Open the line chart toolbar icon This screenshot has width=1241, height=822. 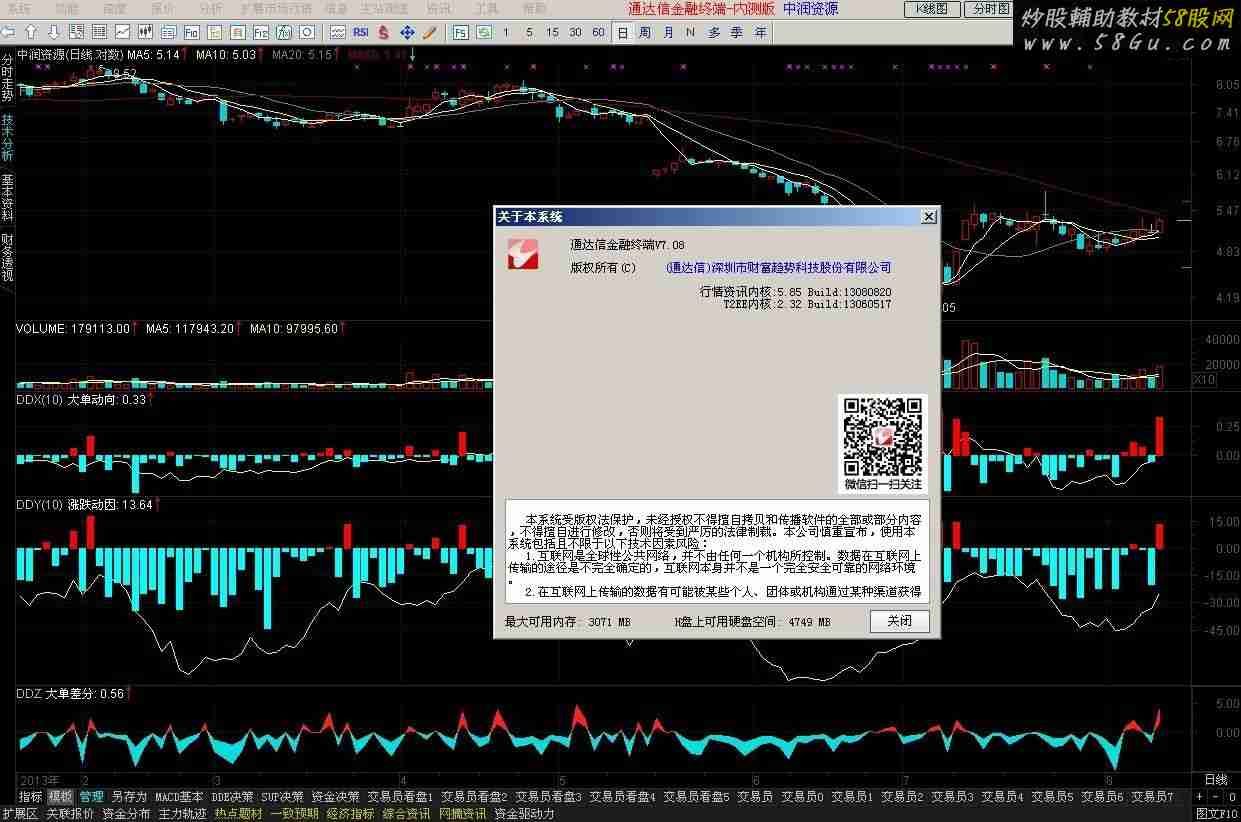click(x=122, y=32)
